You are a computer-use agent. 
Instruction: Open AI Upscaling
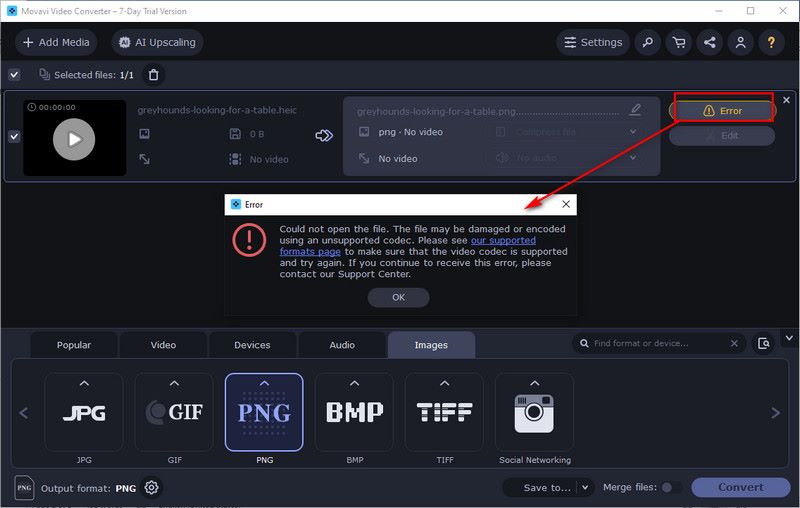[157, 42]
